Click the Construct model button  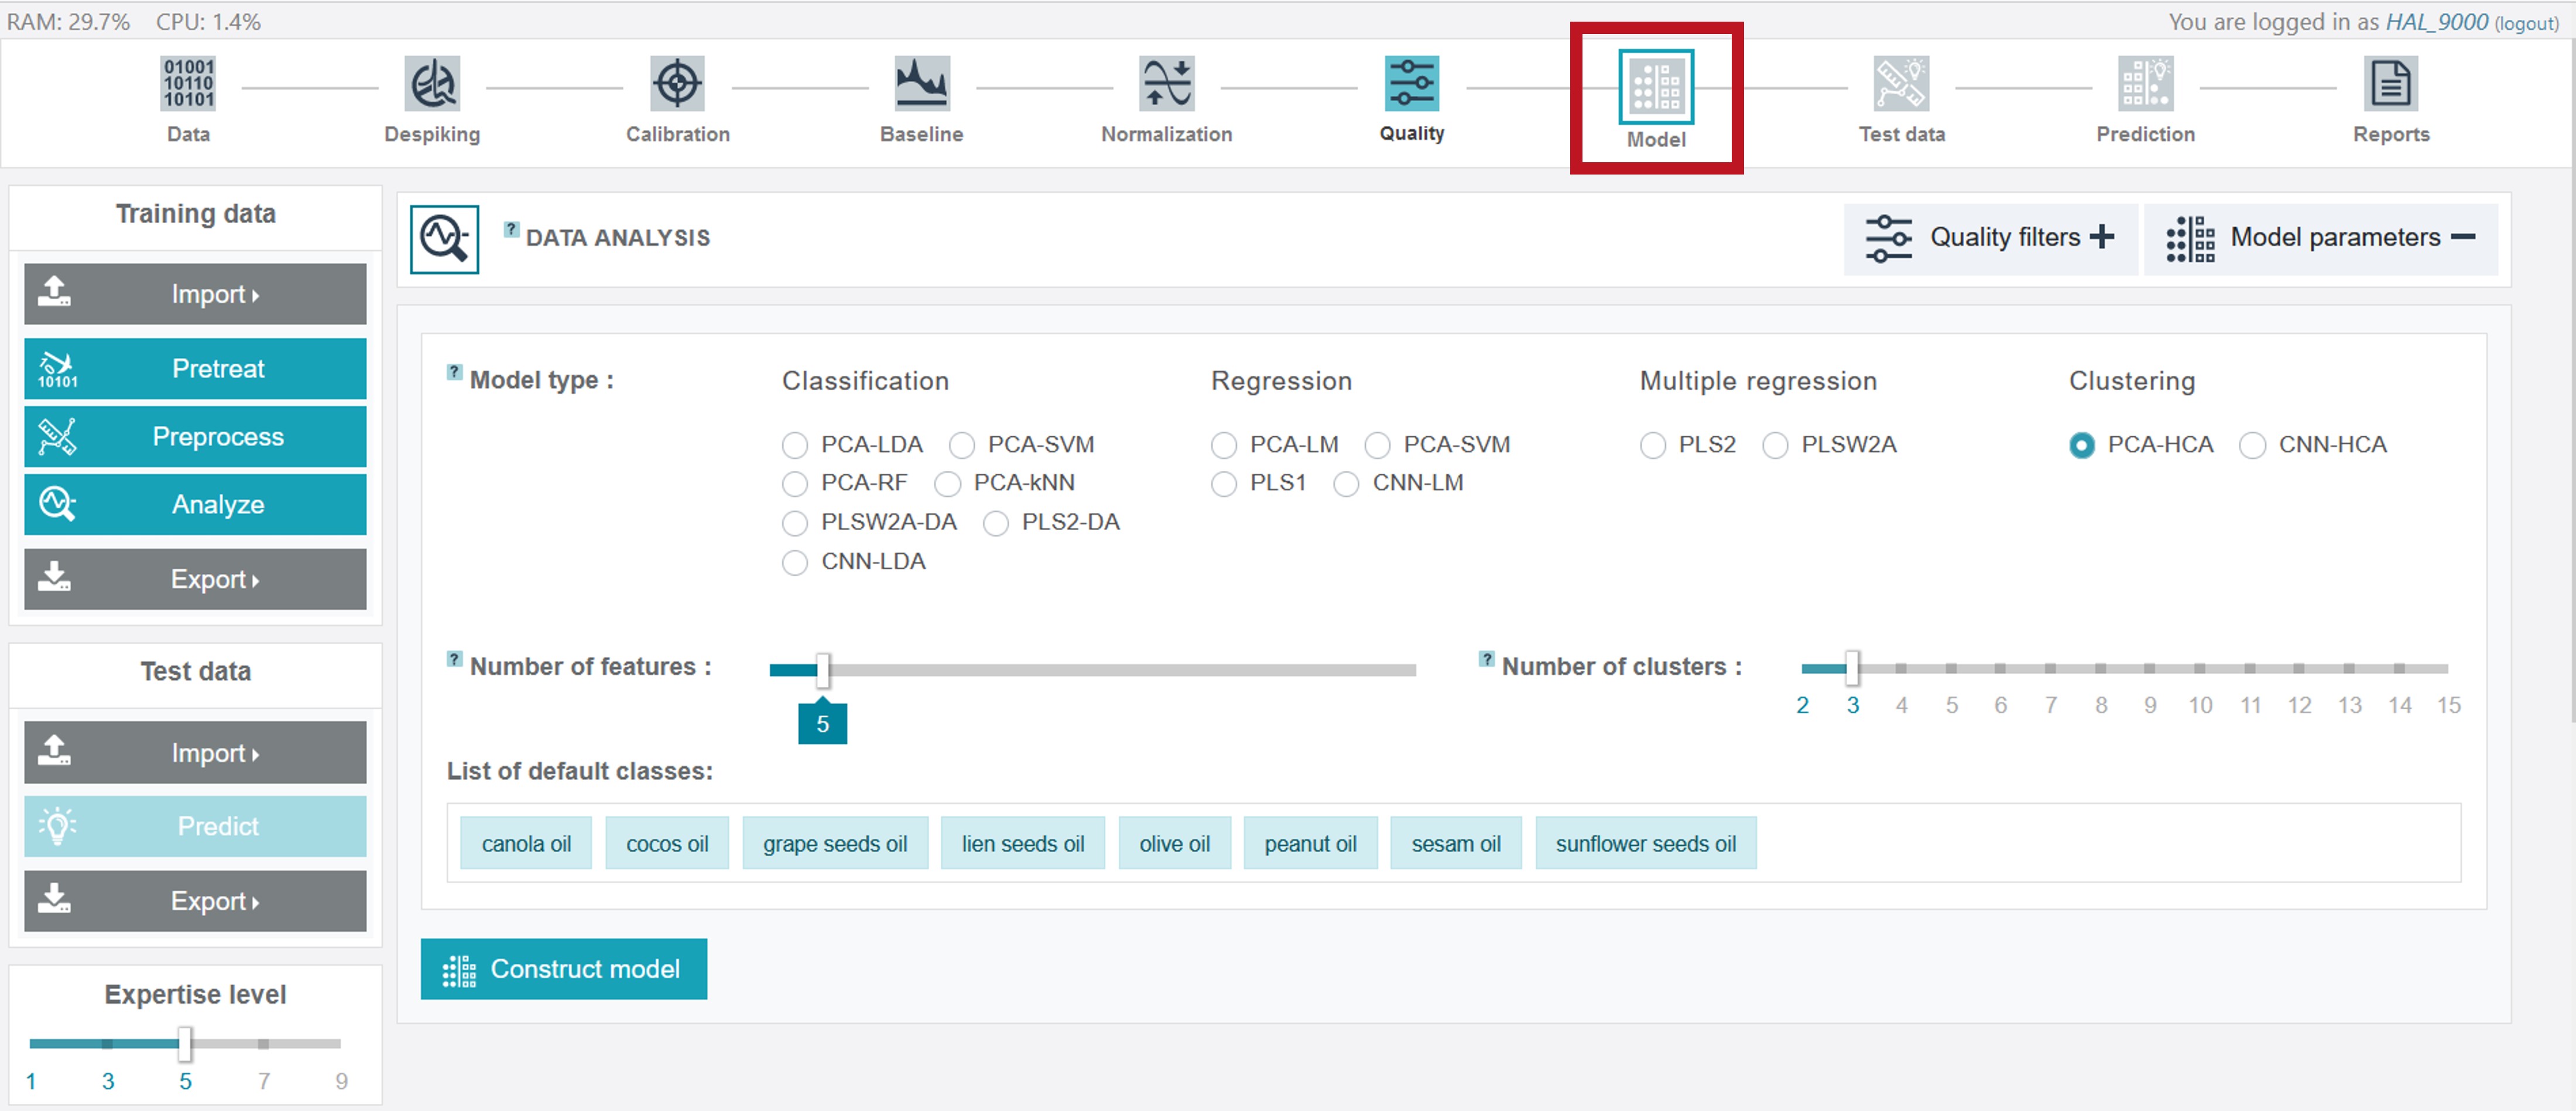[564, 968]
